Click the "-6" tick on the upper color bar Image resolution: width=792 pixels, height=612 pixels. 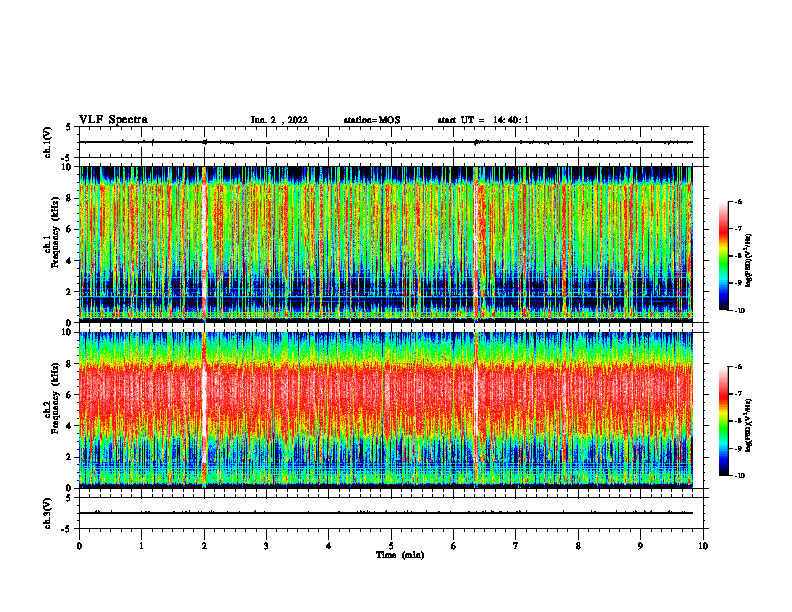739,201
